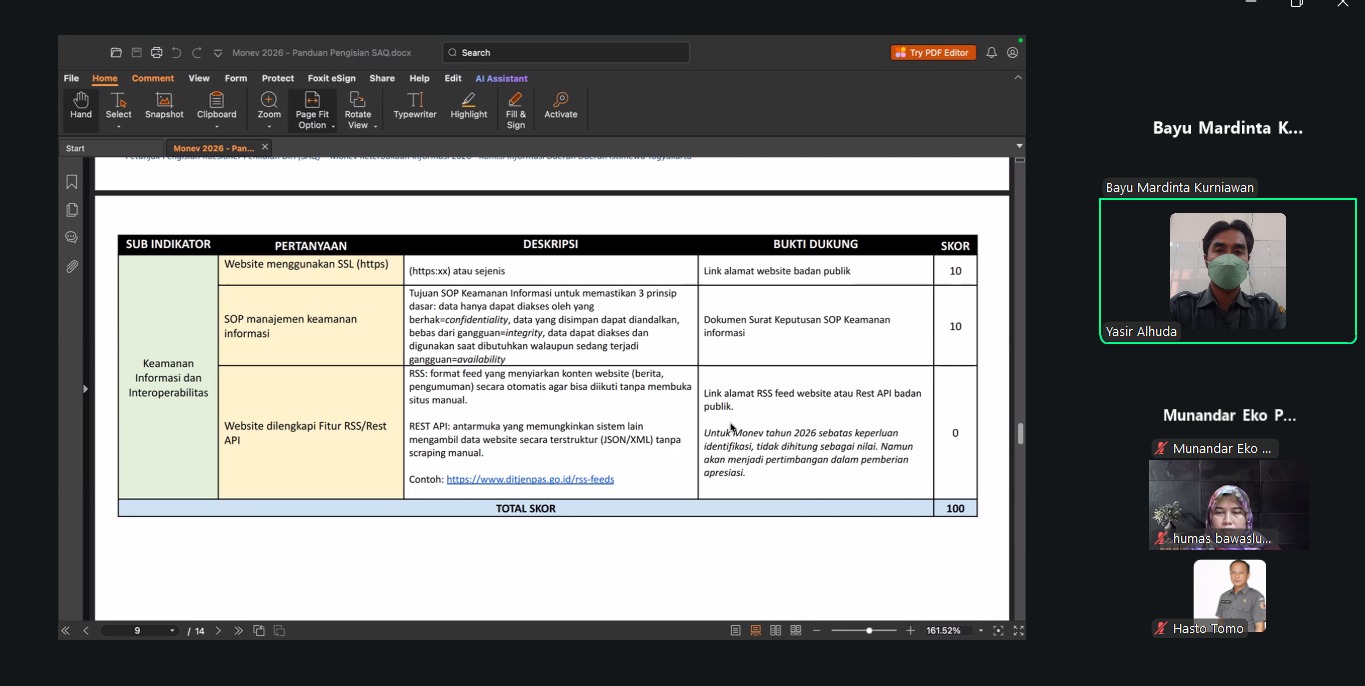This screenshot has height=686, width=1365.
Task: Toggle continuous page view mode
Action: pos(756,631)
